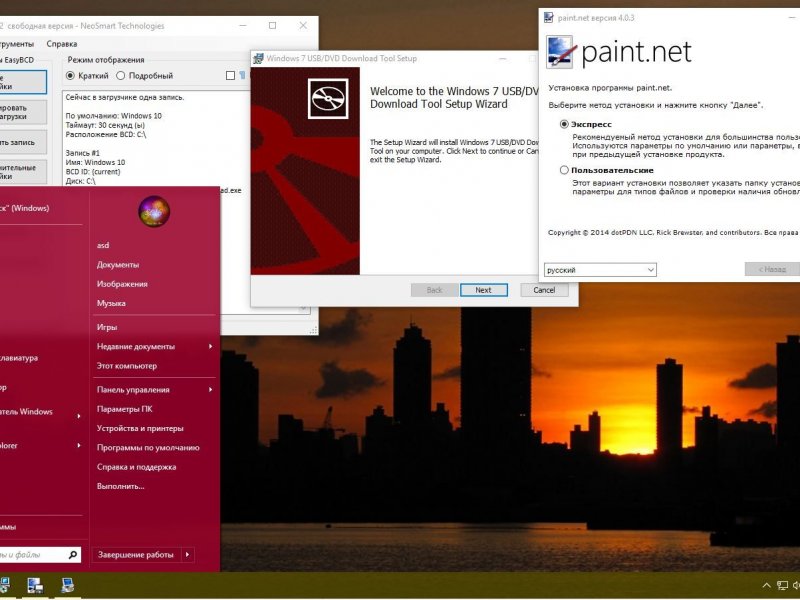Show hidden system tray icons
800x600 pixels.
click(x=766, y=586)
